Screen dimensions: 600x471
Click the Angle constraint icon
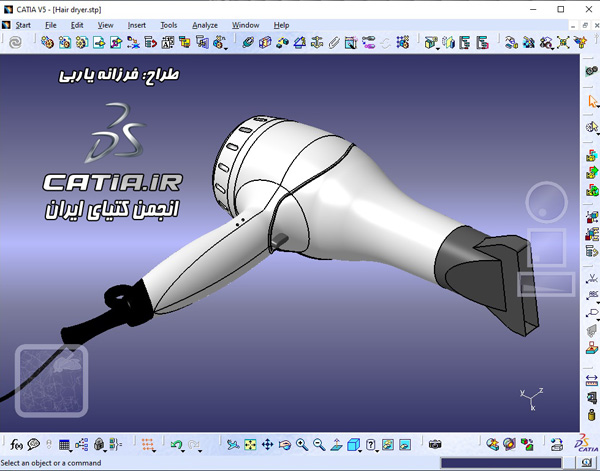coord(300,42)
